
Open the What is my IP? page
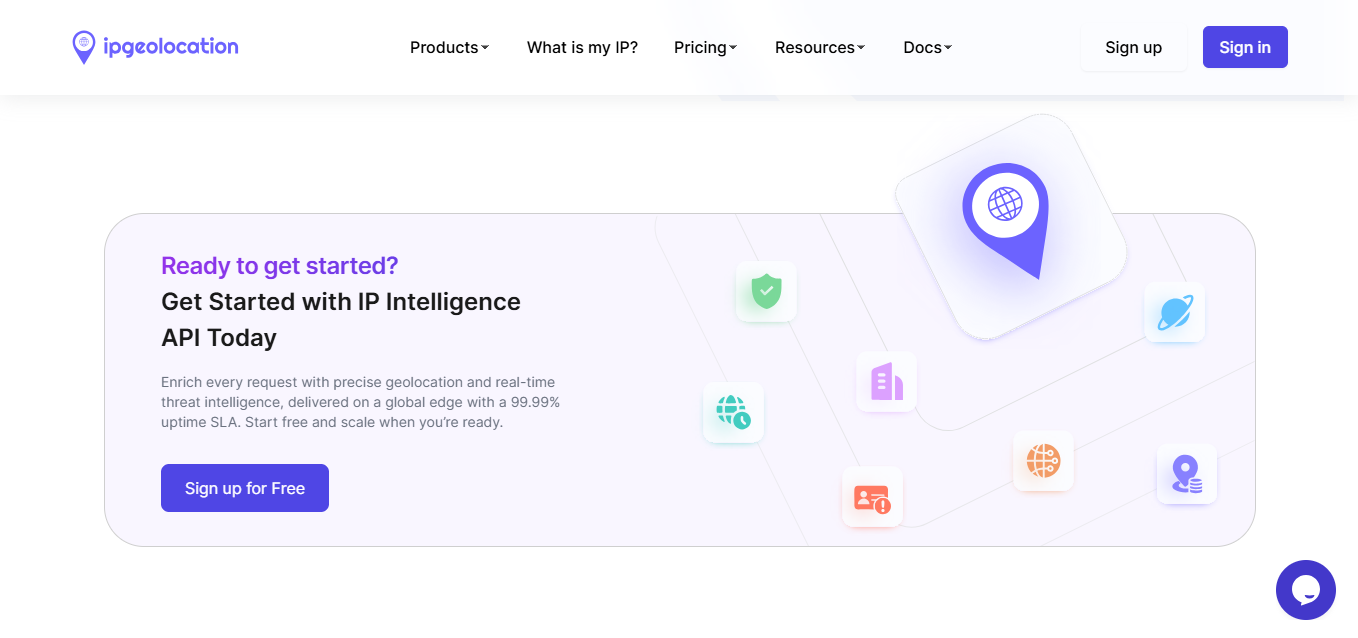click(x=582, y=47)
